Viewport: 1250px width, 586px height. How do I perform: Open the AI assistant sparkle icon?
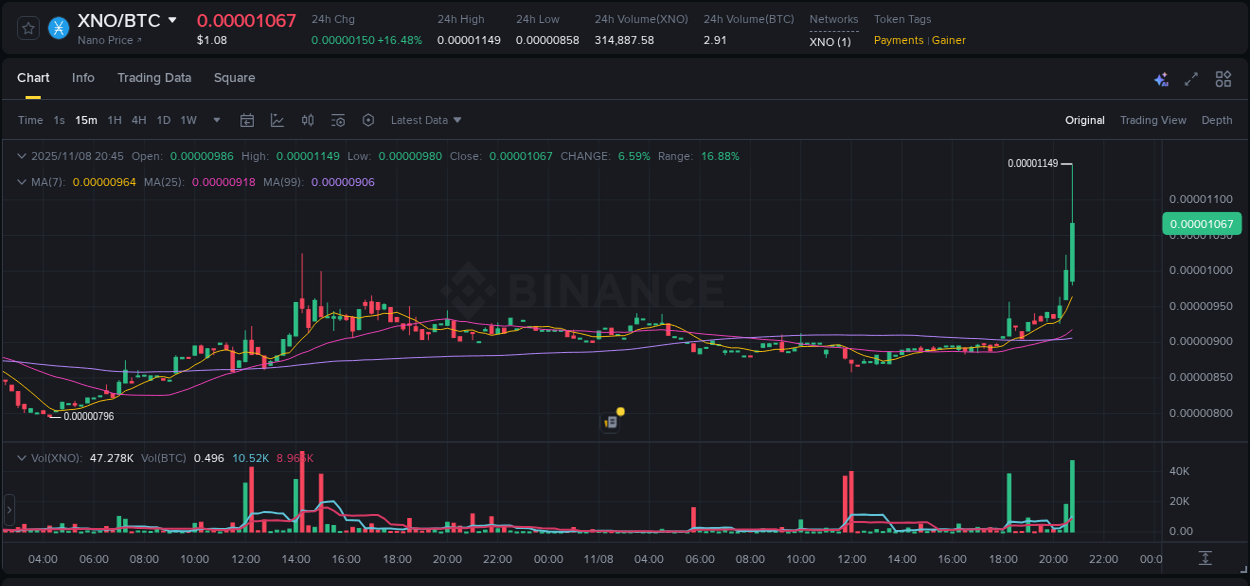pyautogui.click(x=1160, y=78)
